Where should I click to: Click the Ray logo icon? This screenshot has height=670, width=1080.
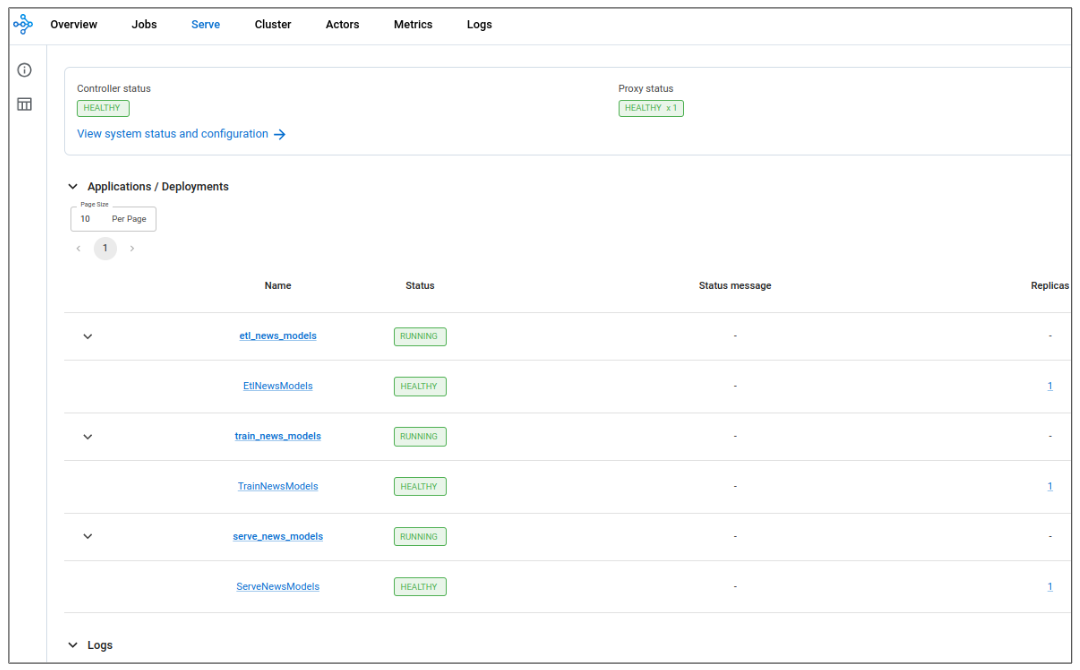click(x=22, y=25)
